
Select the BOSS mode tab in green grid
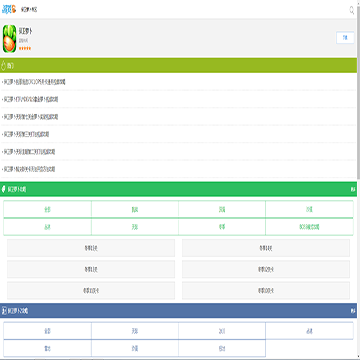(x=309, y=227)
